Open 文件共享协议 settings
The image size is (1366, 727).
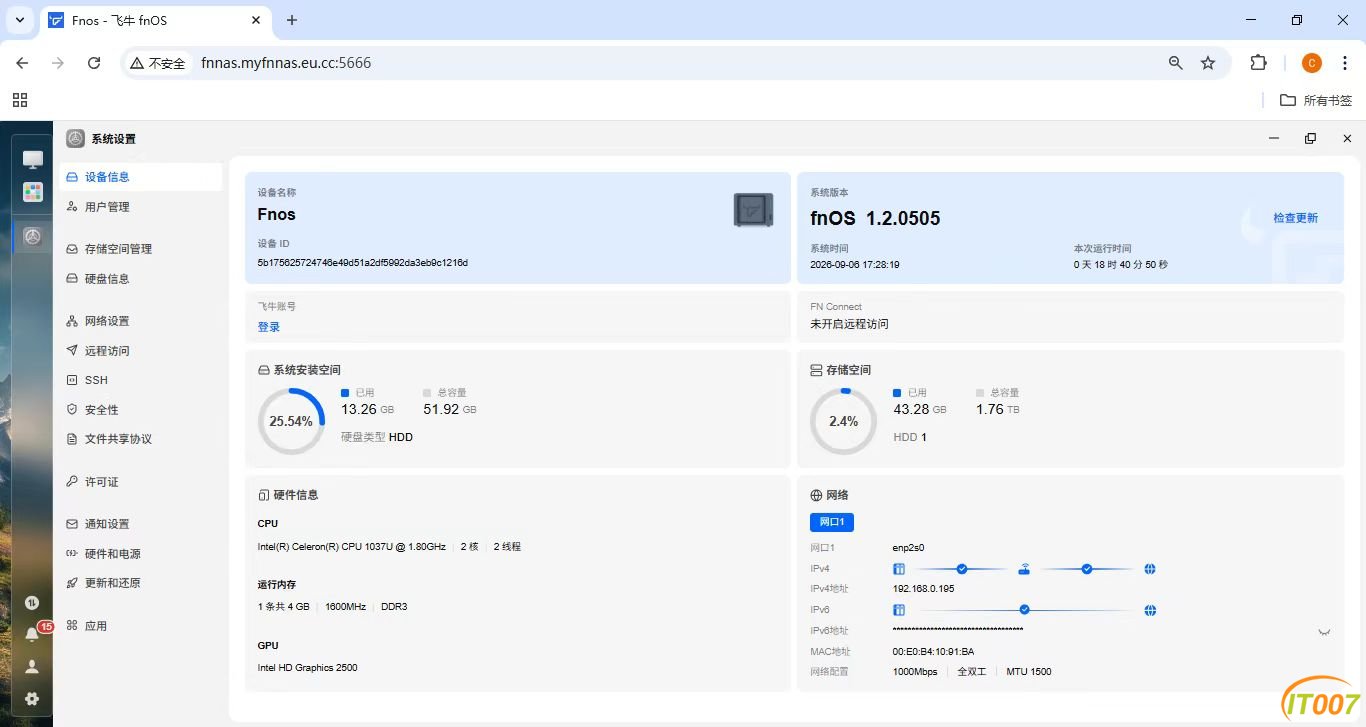(x=141, y=439)
